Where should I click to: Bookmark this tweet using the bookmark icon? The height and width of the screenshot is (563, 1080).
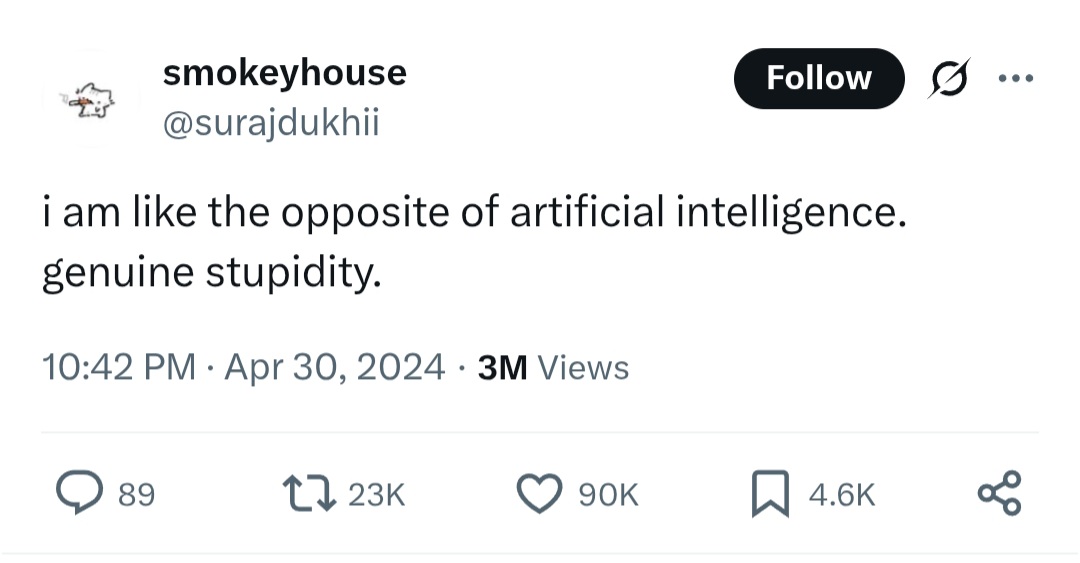click(x=768, y=493)
